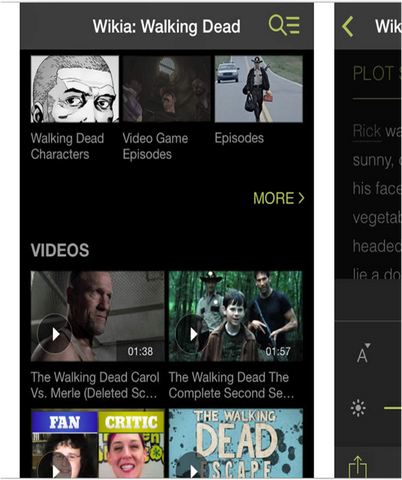Image resolution: width=402 pixels, height=480 pixels.
Task: Click the VIDEOS section heading
Action: click(x=60, y=250)
